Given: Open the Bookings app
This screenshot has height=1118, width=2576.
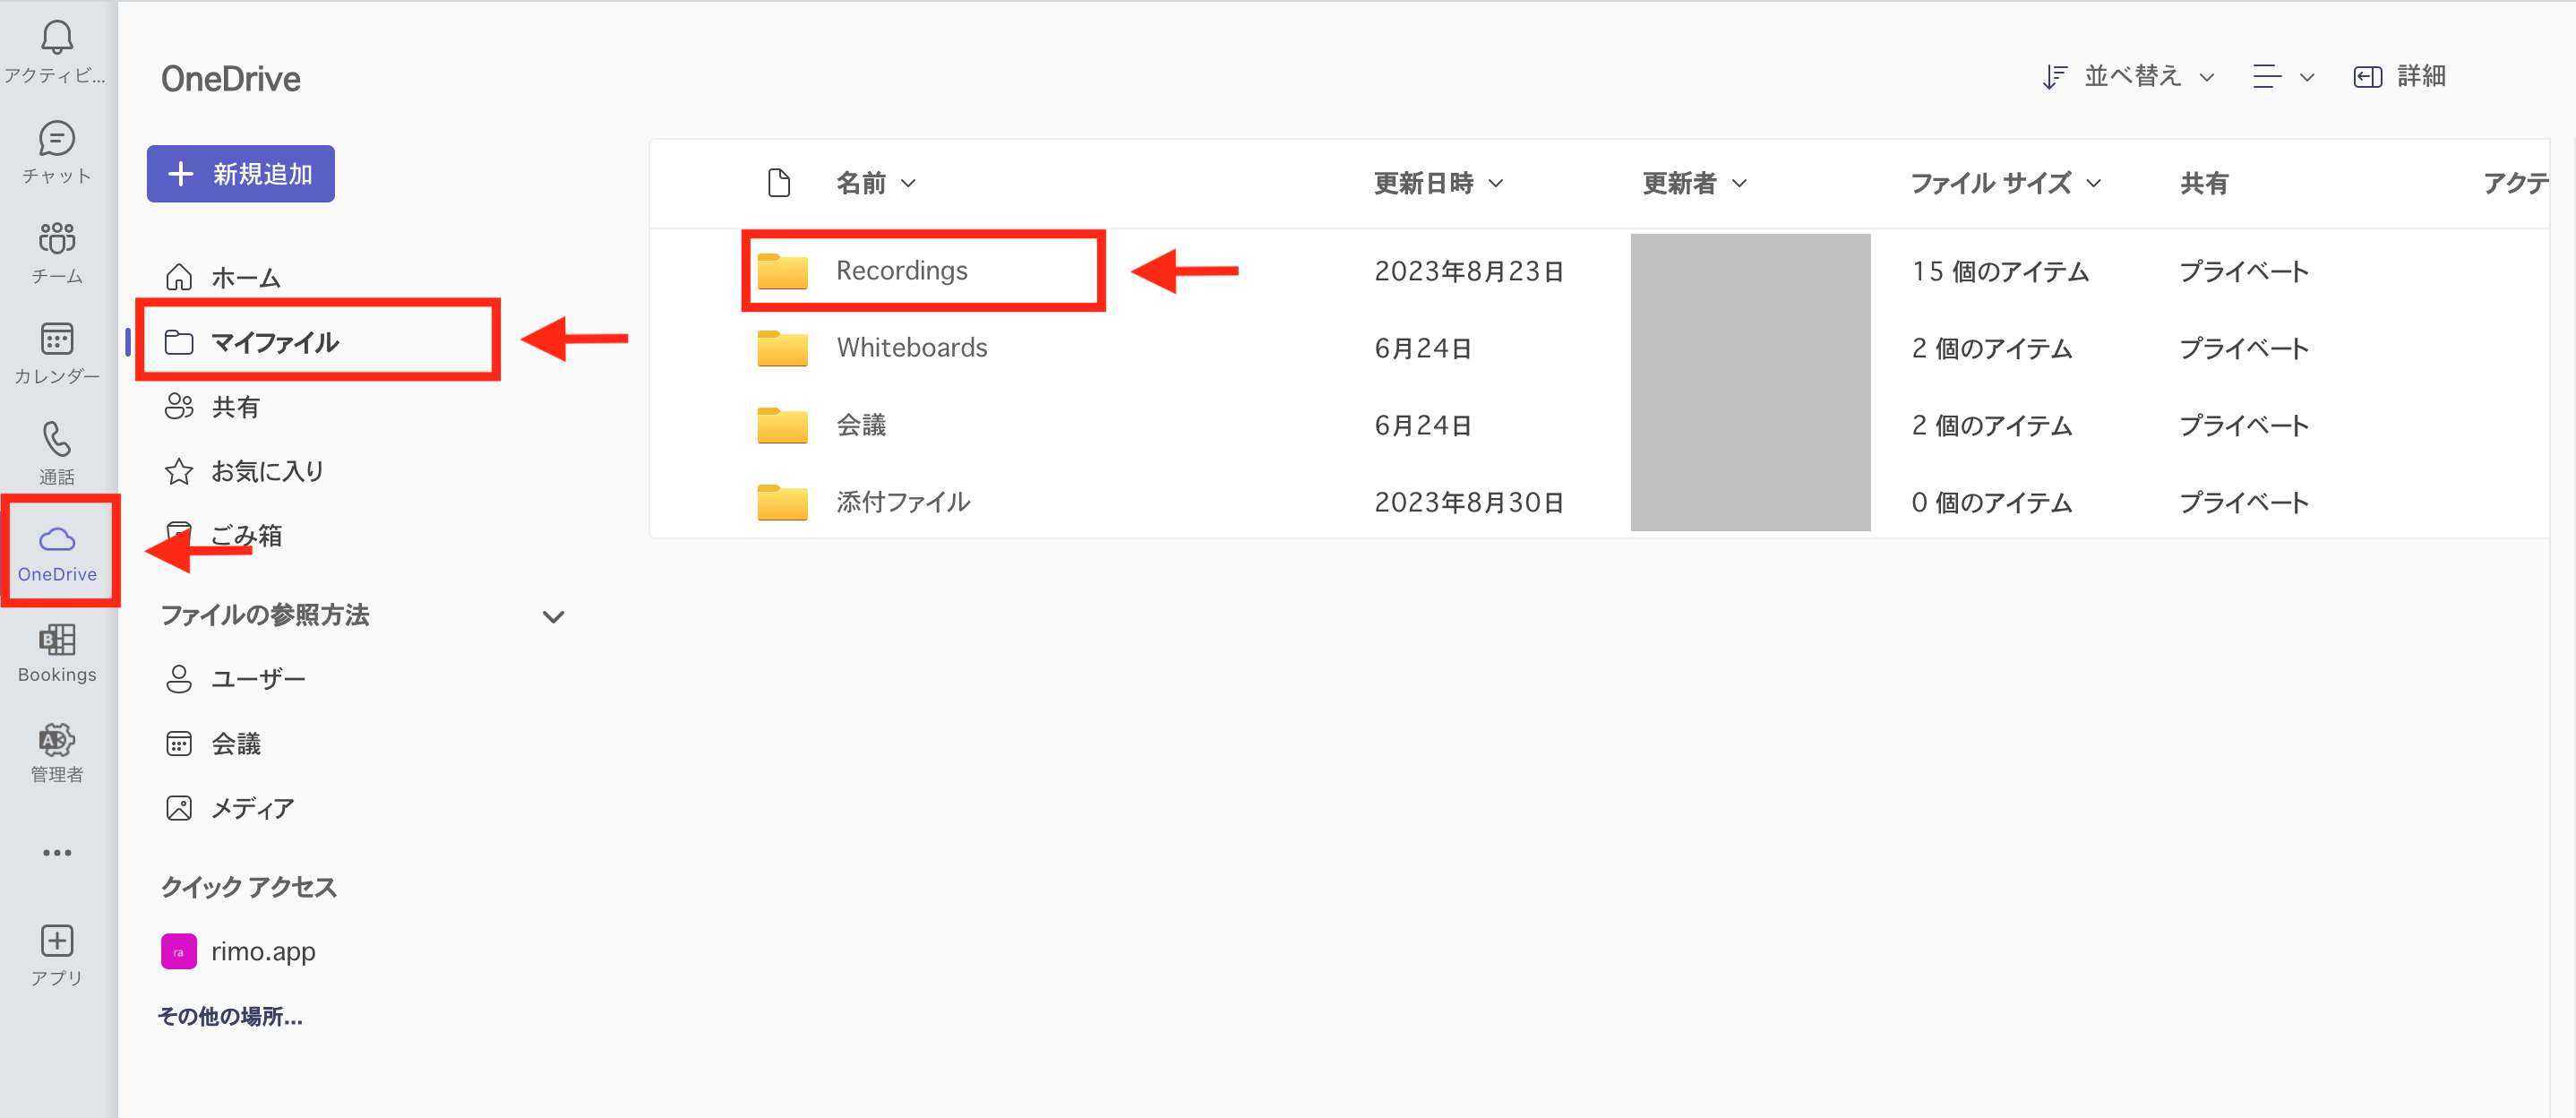Looking at the screenshot, I should 57,652.
